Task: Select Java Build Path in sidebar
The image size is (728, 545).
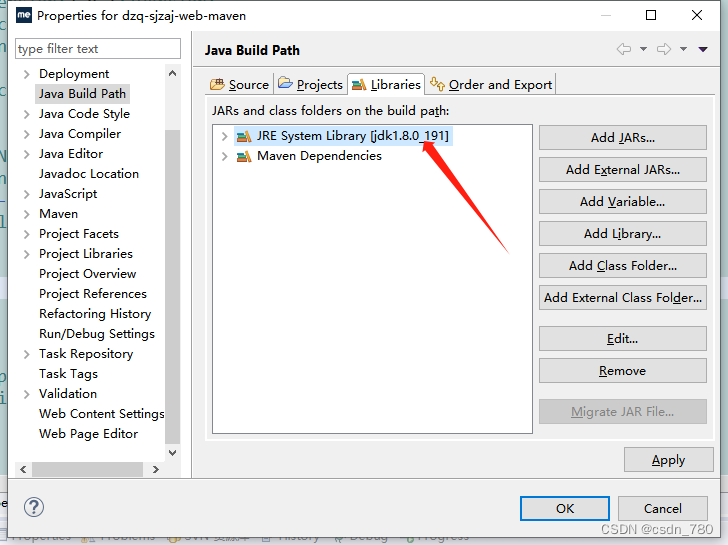Action: pyautogui.click(x=82, y=94)
